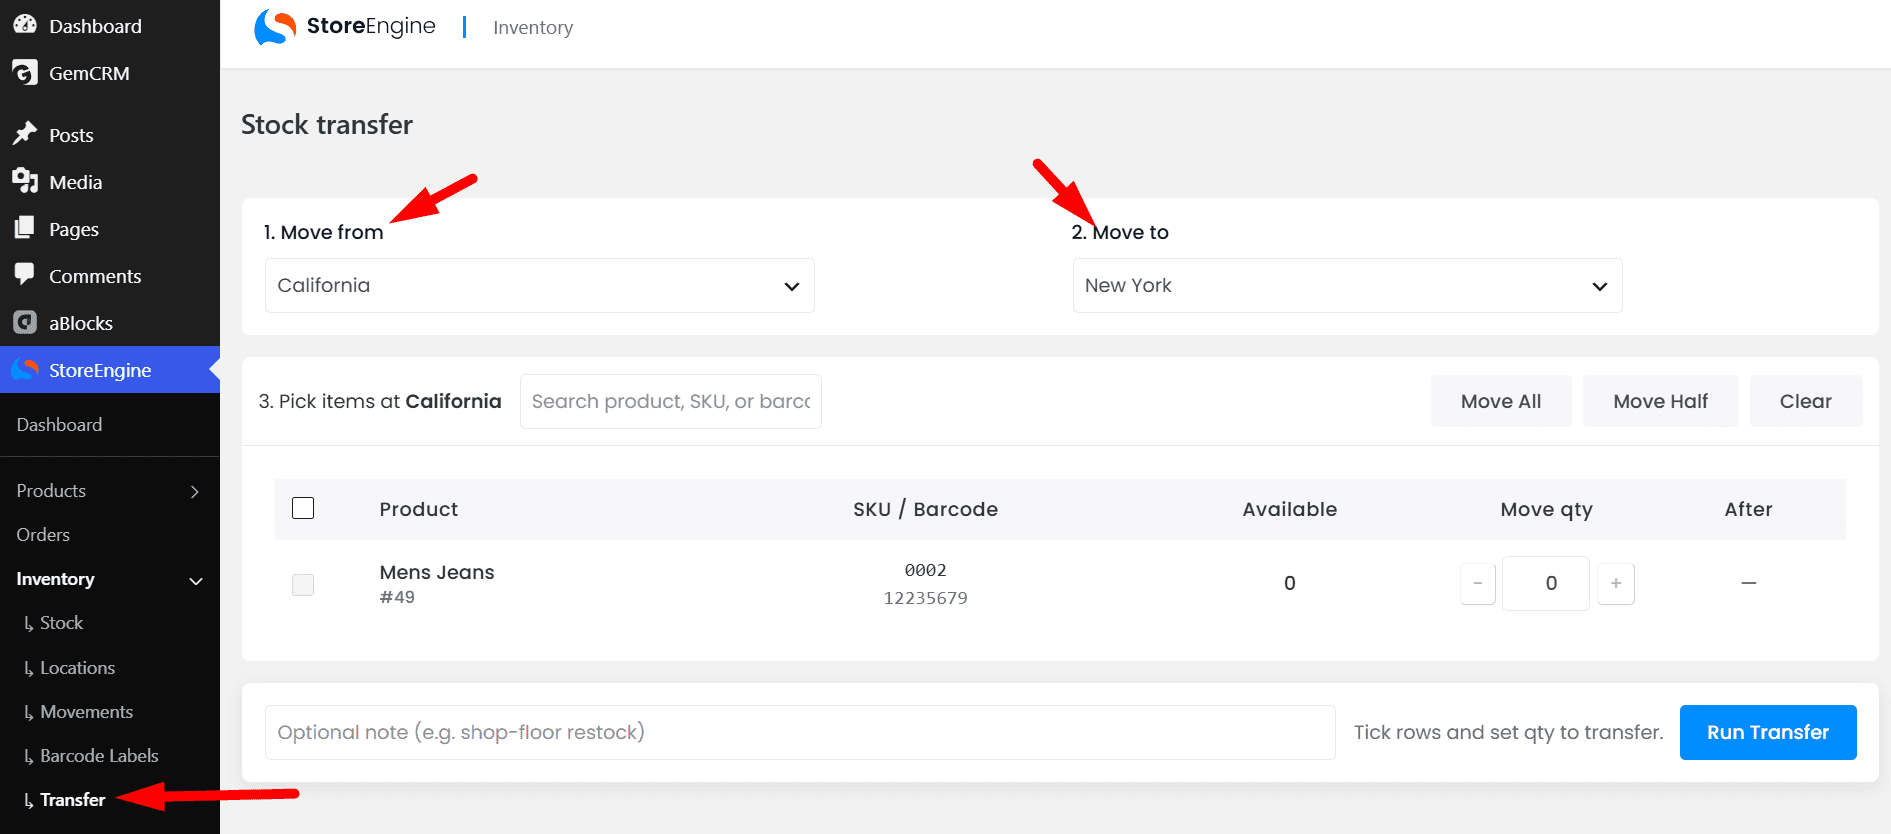The height and width of the screenshot is (834, 1891).
Task: Open Barcode Labels page
Action: pos(99,756)
